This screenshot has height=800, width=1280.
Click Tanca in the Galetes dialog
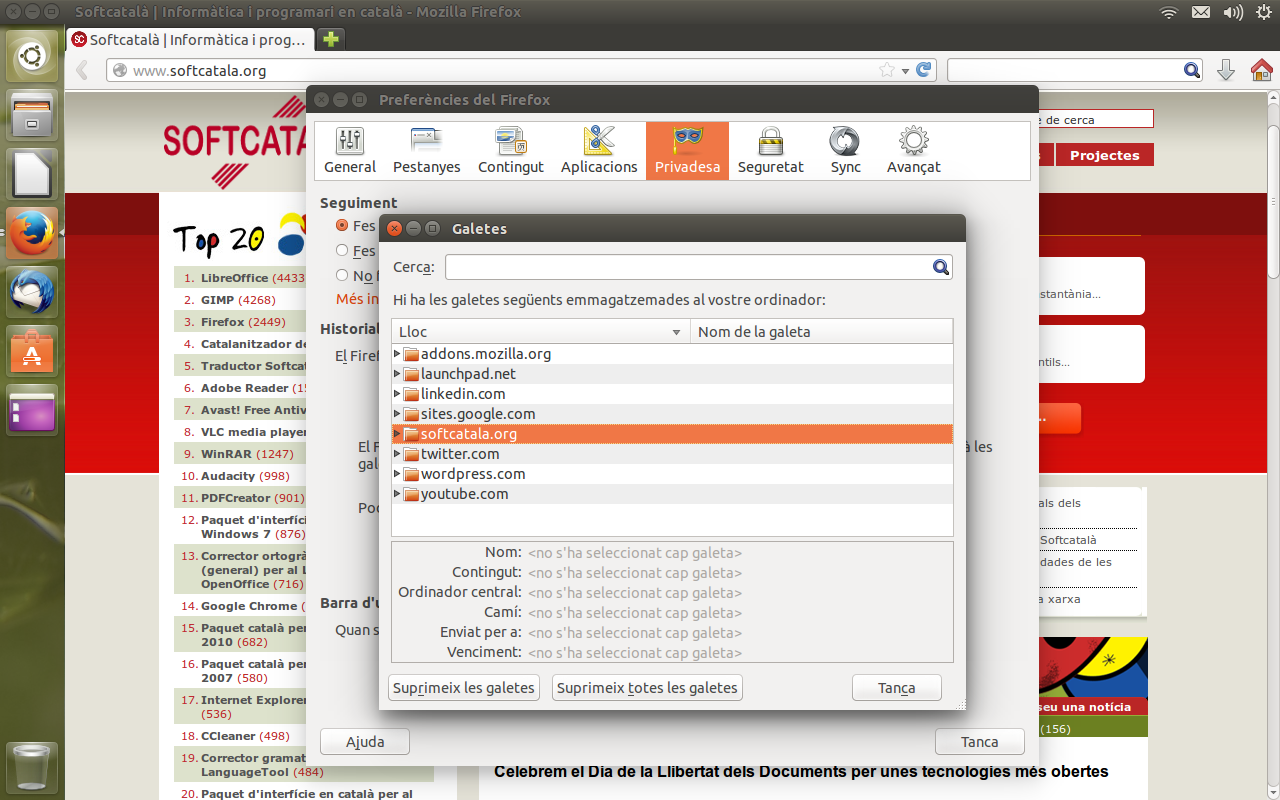click(897, 688)
